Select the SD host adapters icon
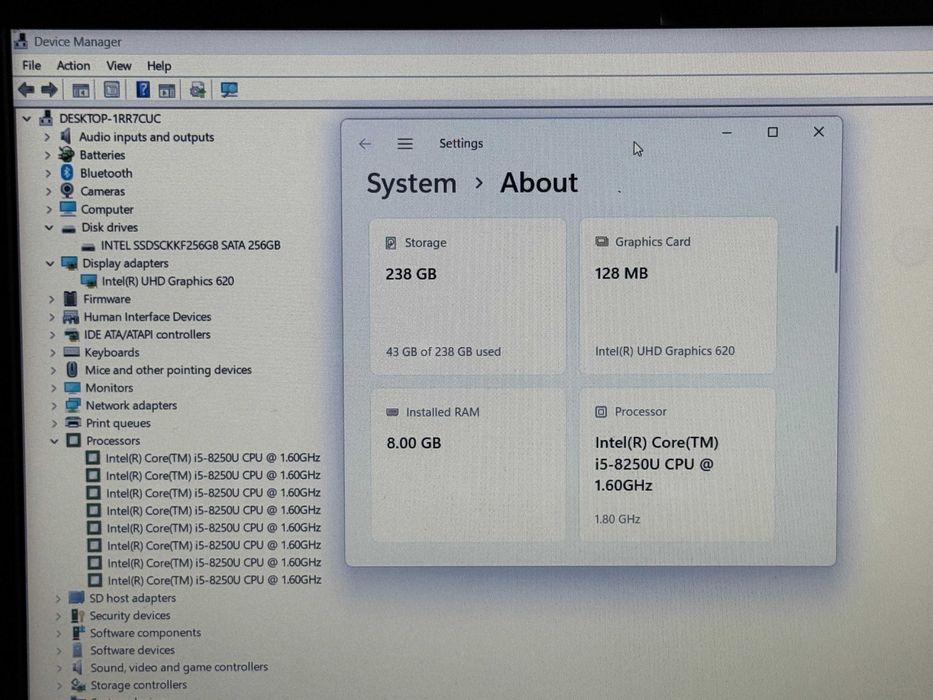This screenshot has height=700, width=933. click(76, 597)
